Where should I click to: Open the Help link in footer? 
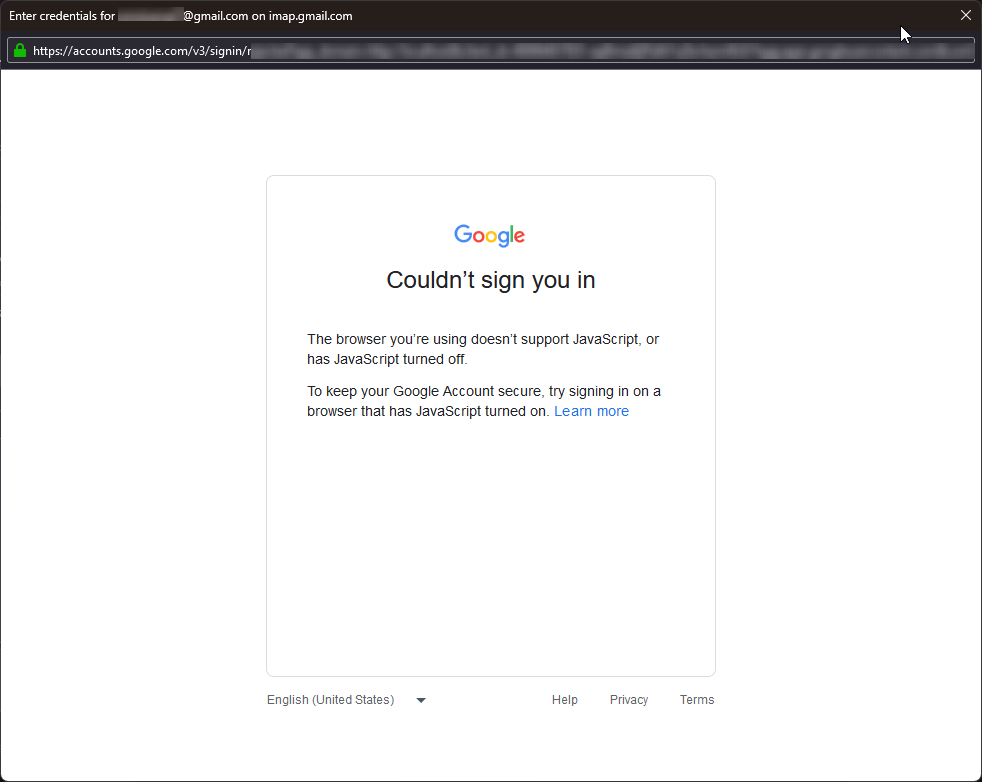pyautogui.click(x=564, y=700)
